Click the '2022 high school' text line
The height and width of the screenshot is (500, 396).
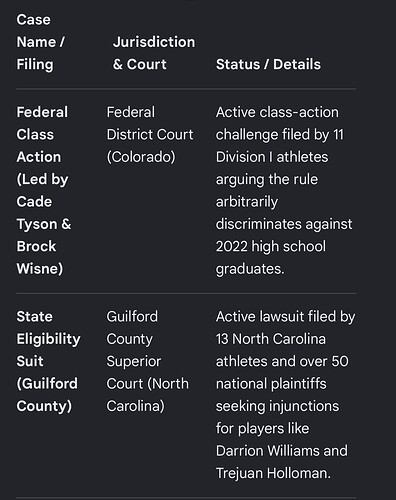(x=271, y=246)
